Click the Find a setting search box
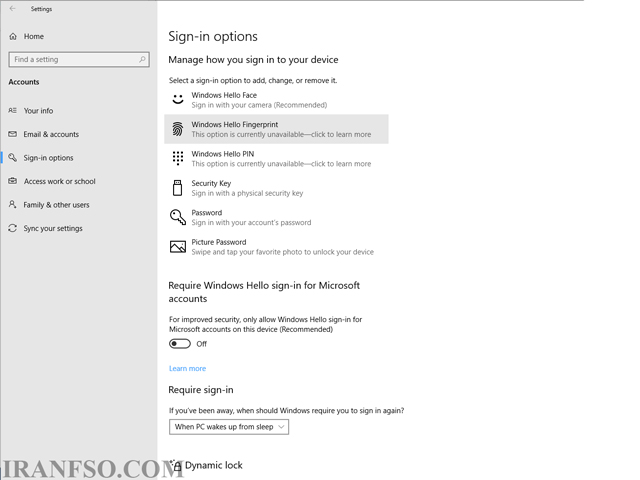This screenshot has height=480, width=640. (79, 60)
